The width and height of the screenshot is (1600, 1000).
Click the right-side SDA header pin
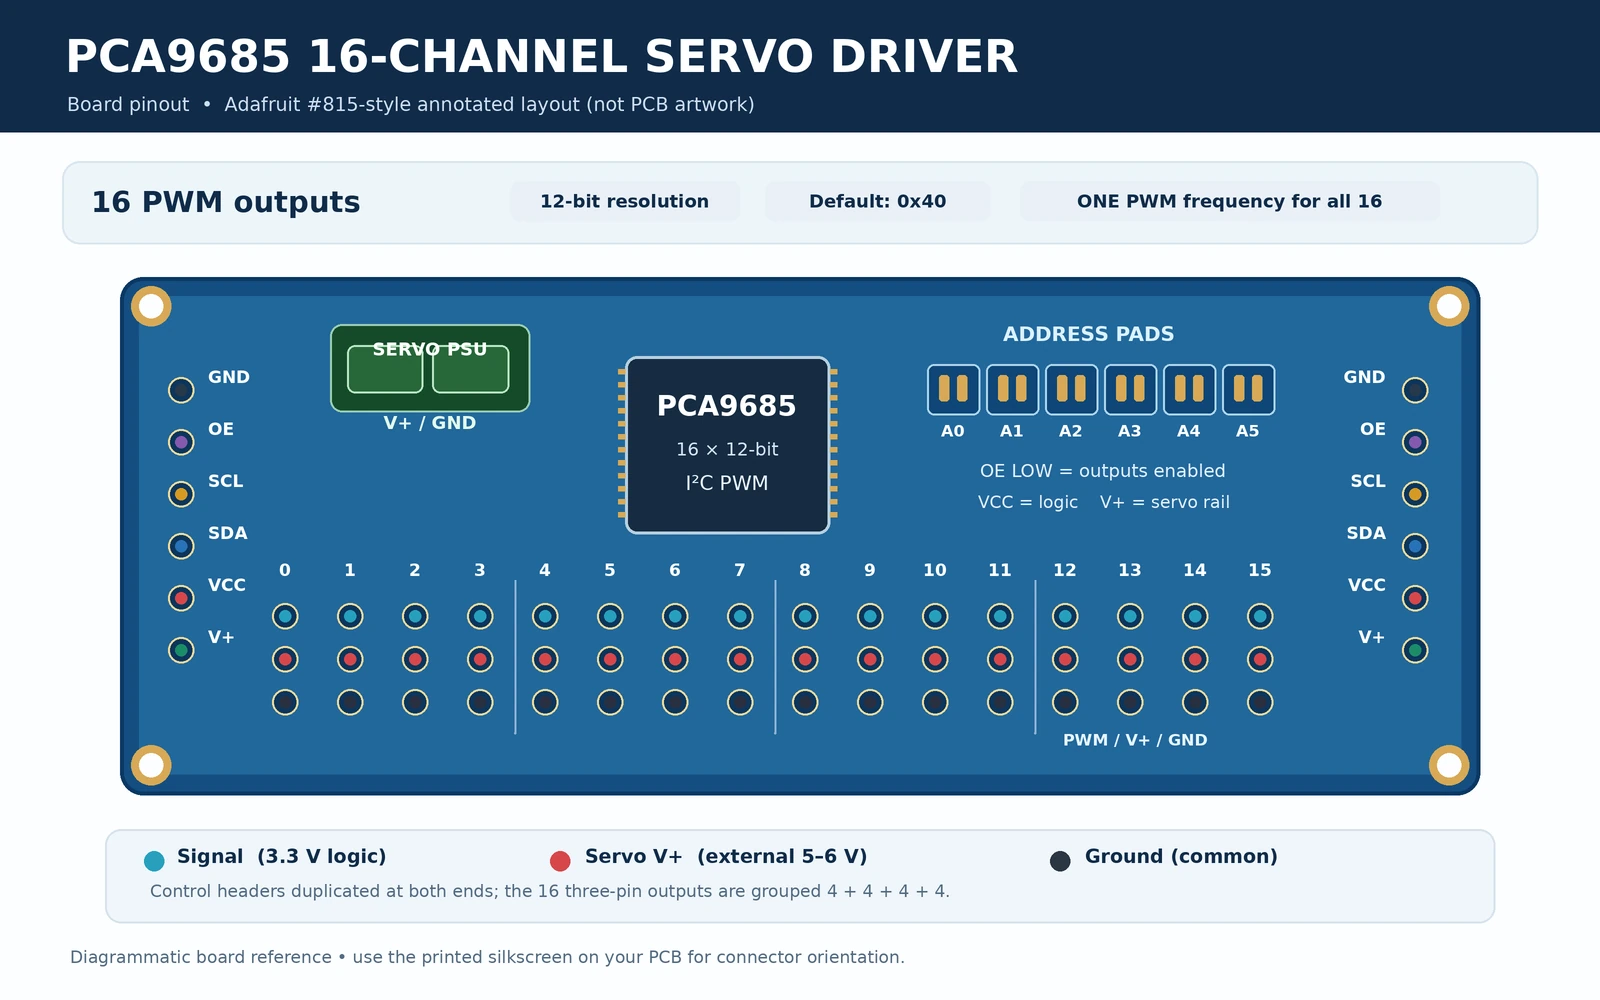coord(1415,546)
